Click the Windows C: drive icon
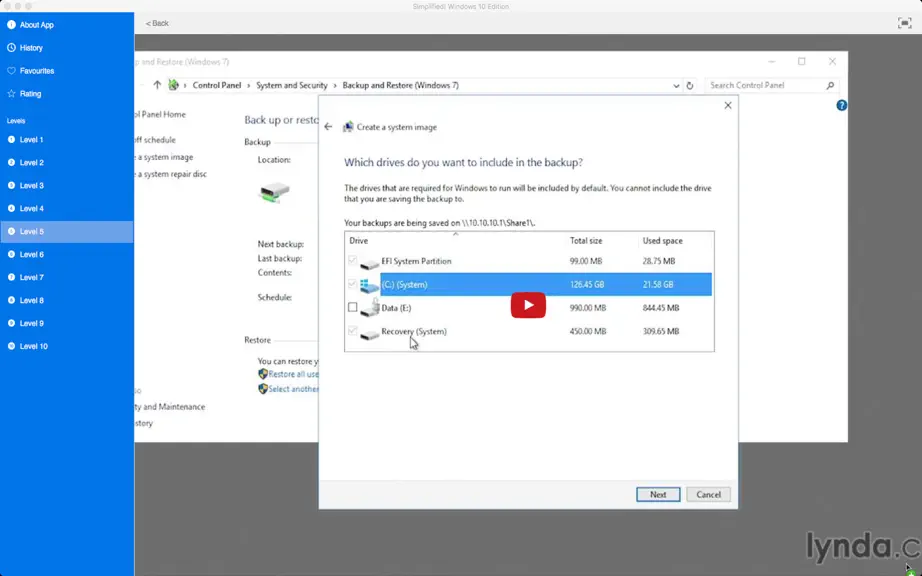 pyautogui.click(x=369, y=286)
